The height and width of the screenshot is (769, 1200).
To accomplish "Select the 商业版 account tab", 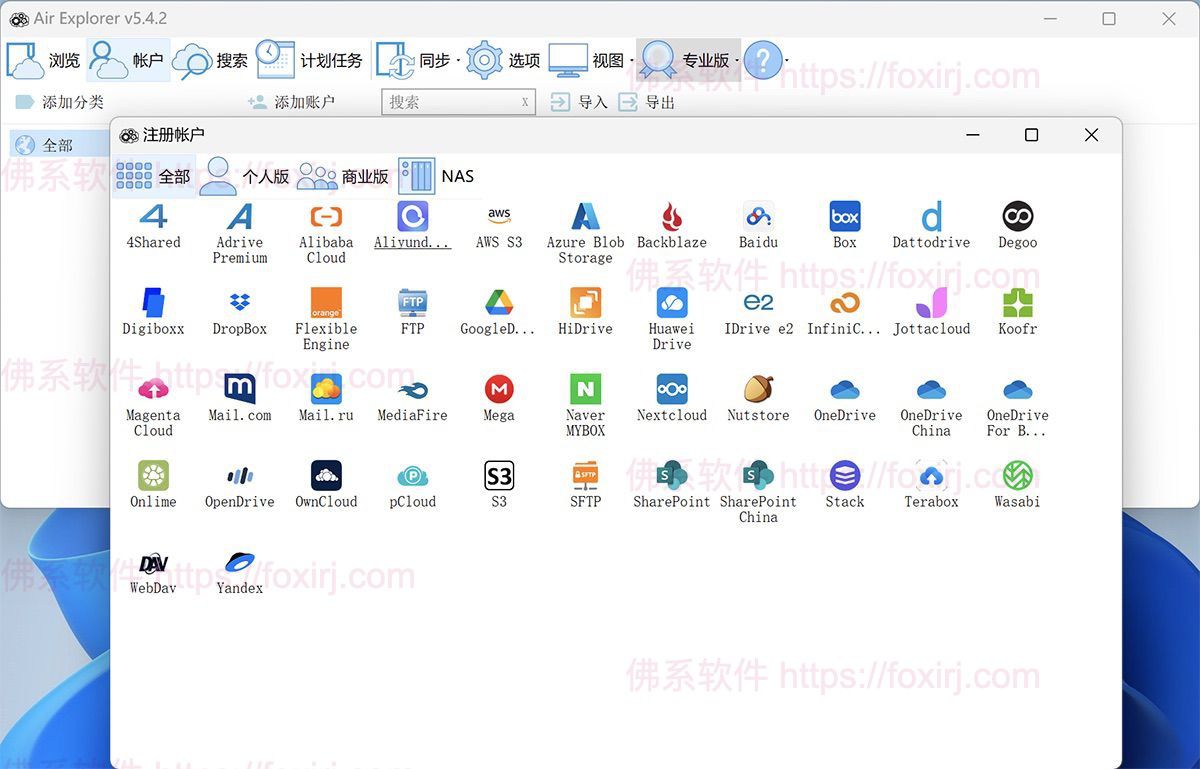I will pos(345,176).
